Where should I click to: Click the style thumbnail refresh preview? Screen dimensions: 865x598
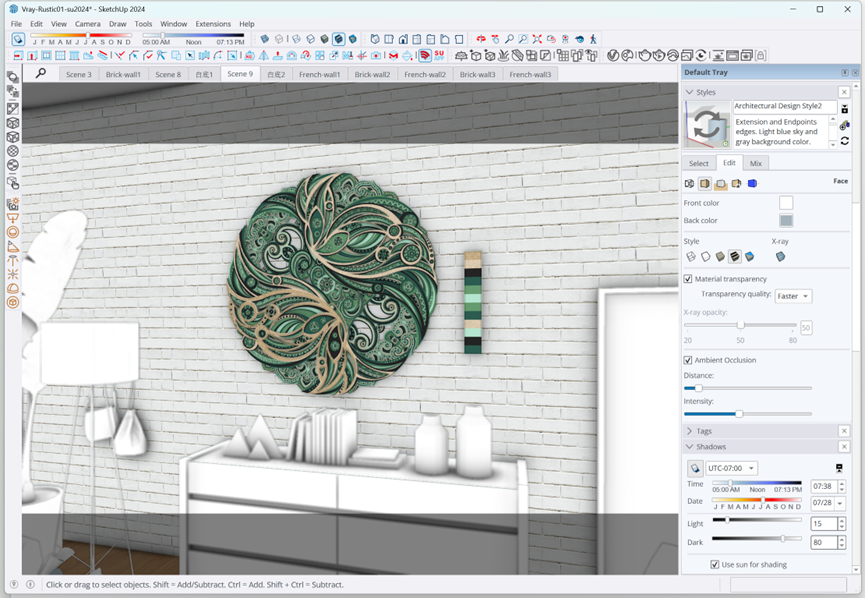click(708, 126)
